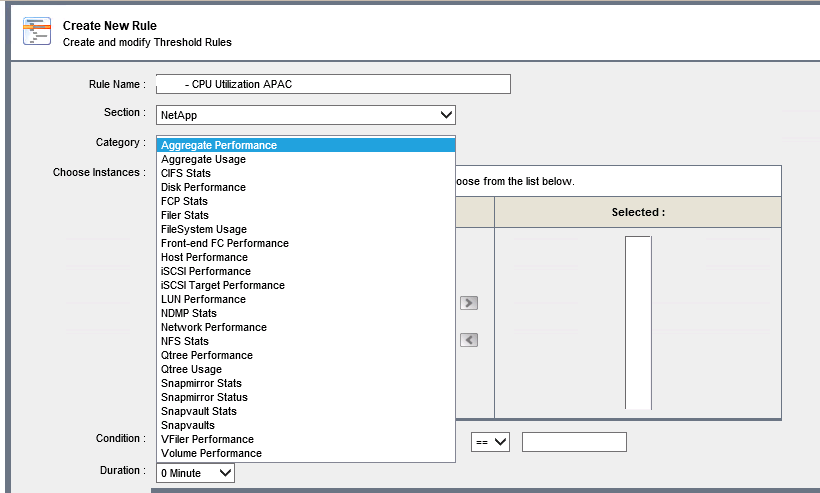Choose iSCSI Performance option
Viewport: 820px width, 493px height.
tap(306, 271)
